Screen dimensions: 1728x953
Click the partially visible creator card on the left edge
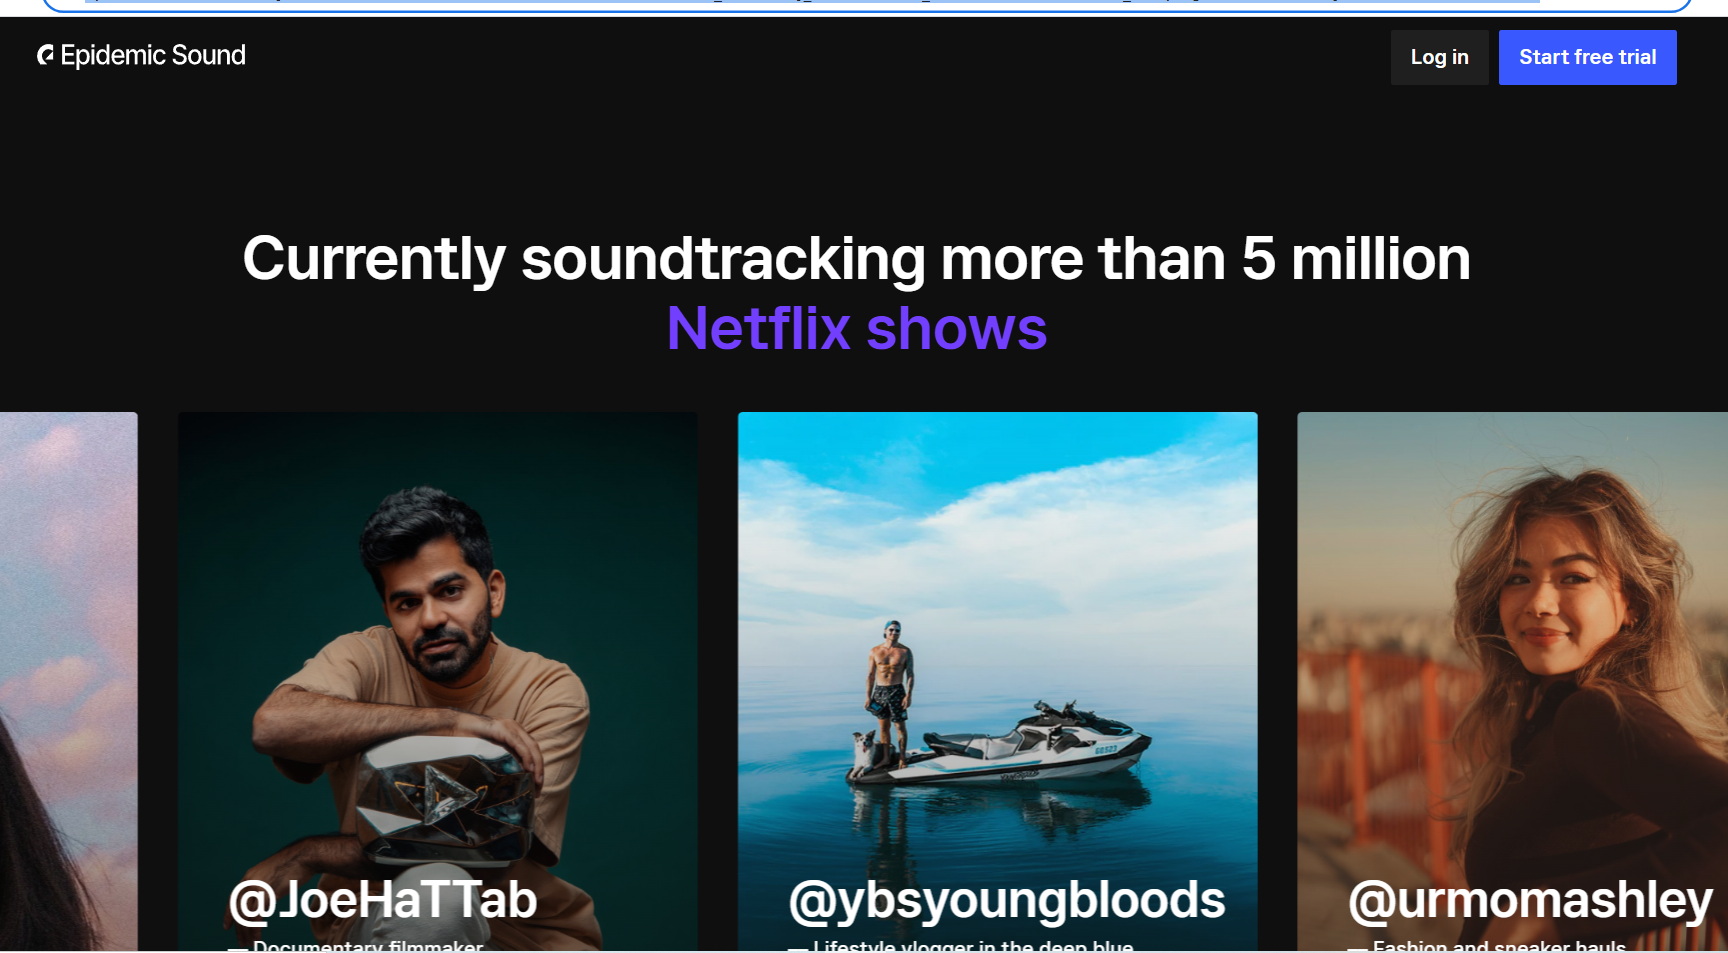coord(68,681)
